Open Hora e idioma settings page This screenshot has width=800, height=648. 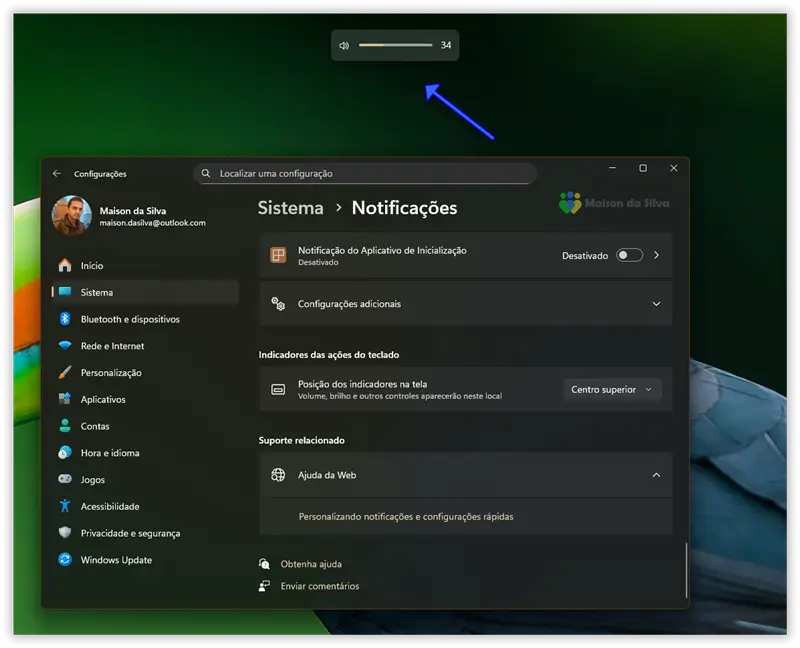(110, 453)
